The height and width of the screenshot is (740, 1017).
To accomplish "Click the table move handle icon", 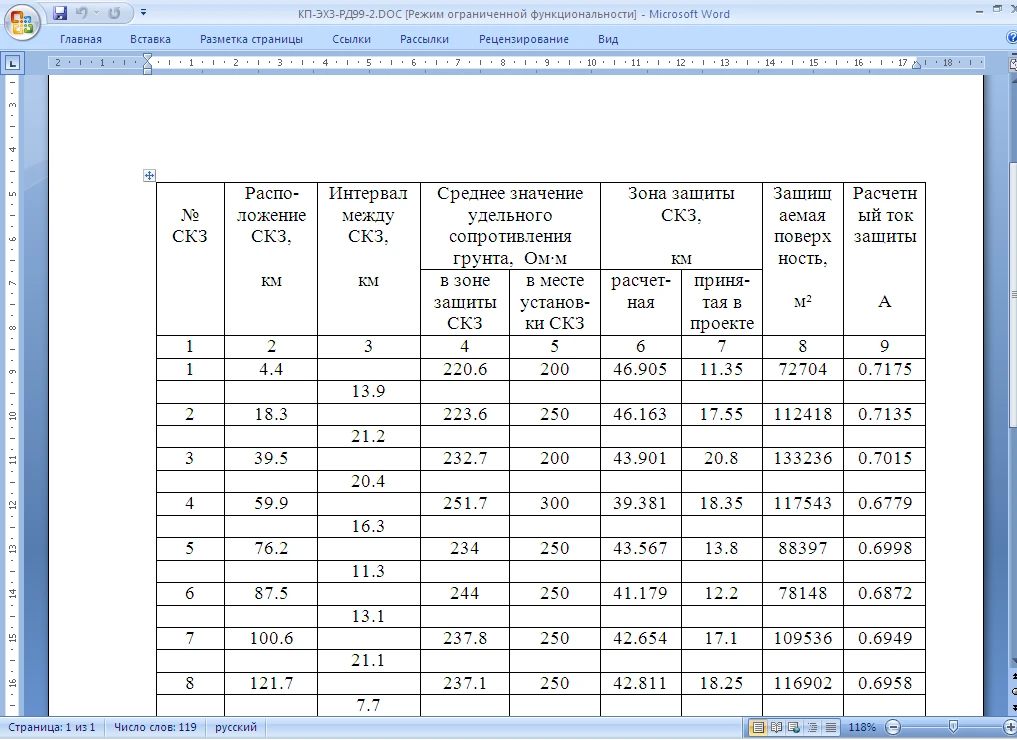I will point(149,176).
